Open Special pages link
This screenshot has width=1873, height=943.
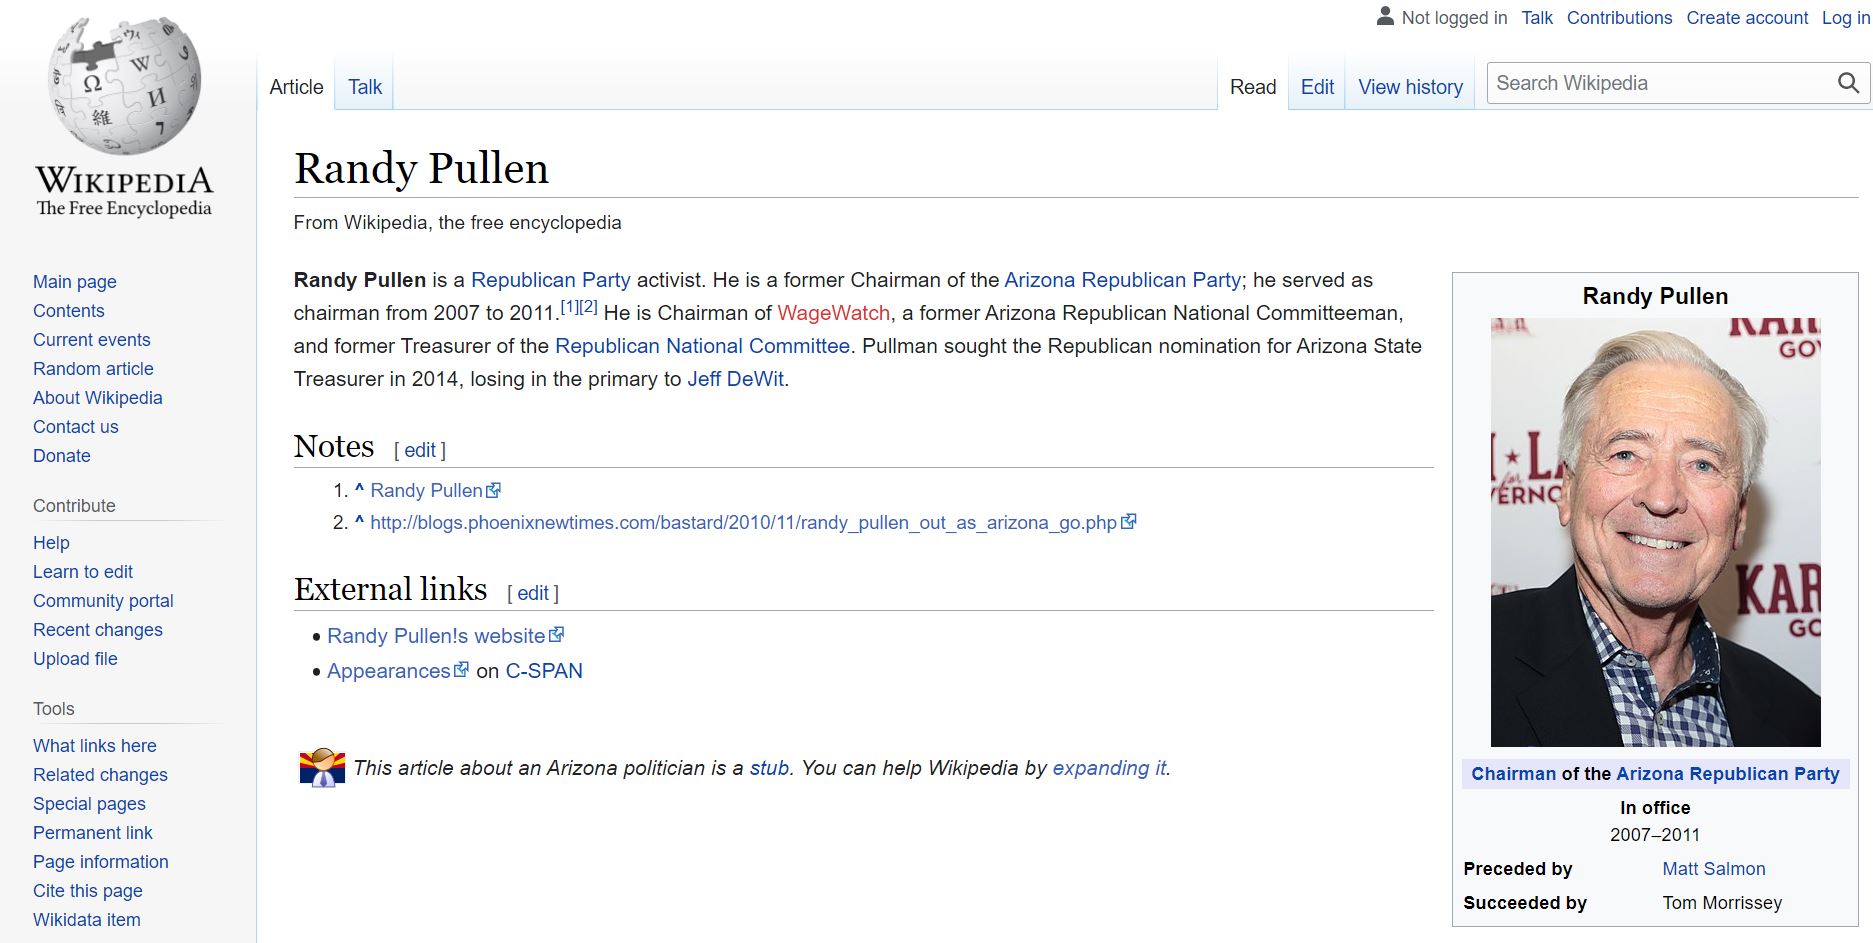click(x=89, y=804)
